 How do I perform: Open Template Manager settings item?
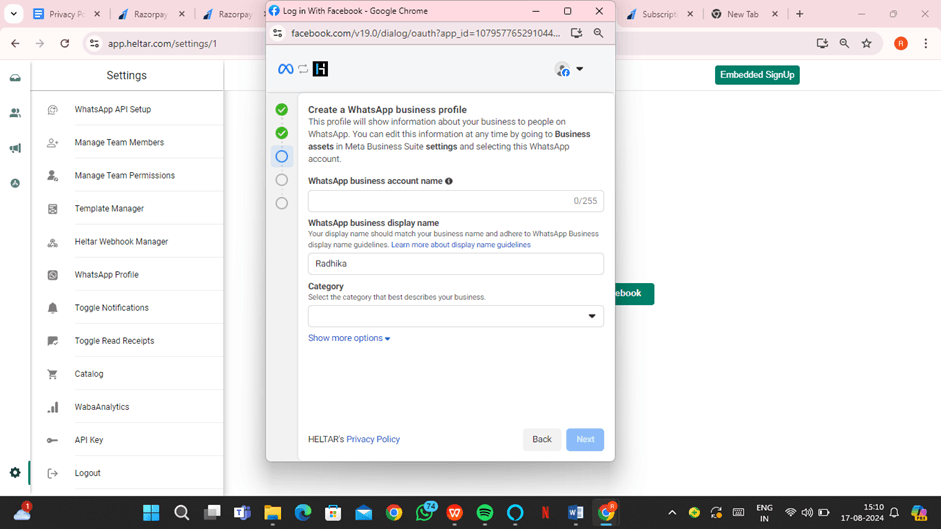[109, 209]
